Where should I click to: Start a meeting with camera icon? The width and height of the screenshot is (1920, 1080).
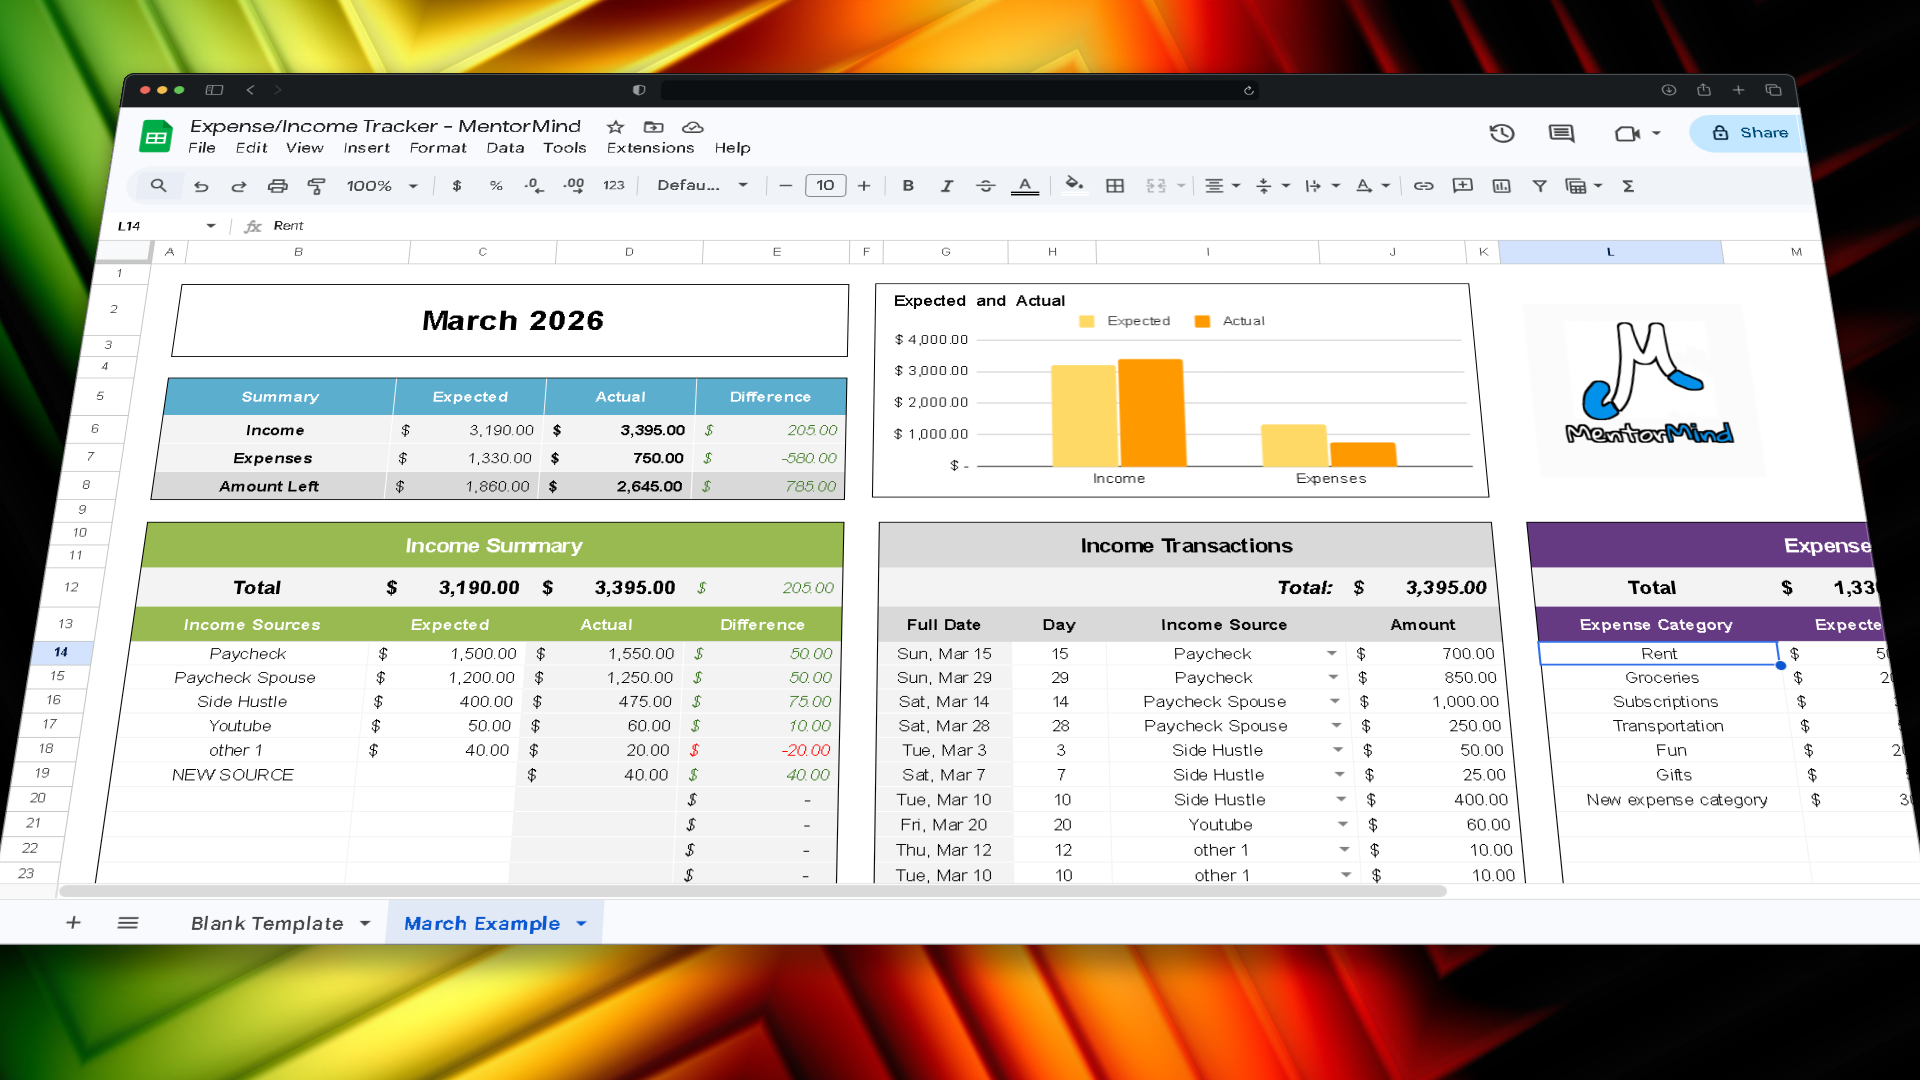point(1627,133)
